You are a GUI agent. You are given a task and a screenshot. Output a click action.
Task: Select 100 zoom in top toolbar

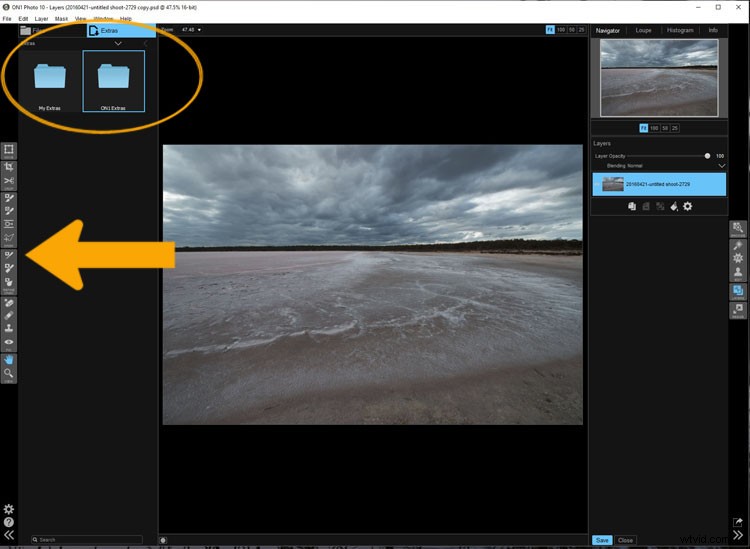(561, 30)
